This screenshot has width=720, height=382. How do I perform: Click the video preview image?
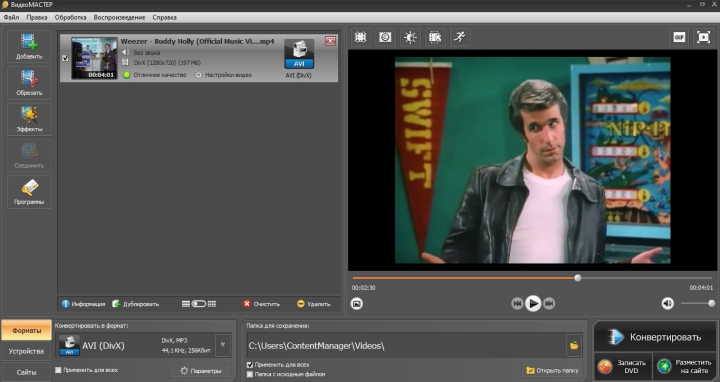[533, 160]
